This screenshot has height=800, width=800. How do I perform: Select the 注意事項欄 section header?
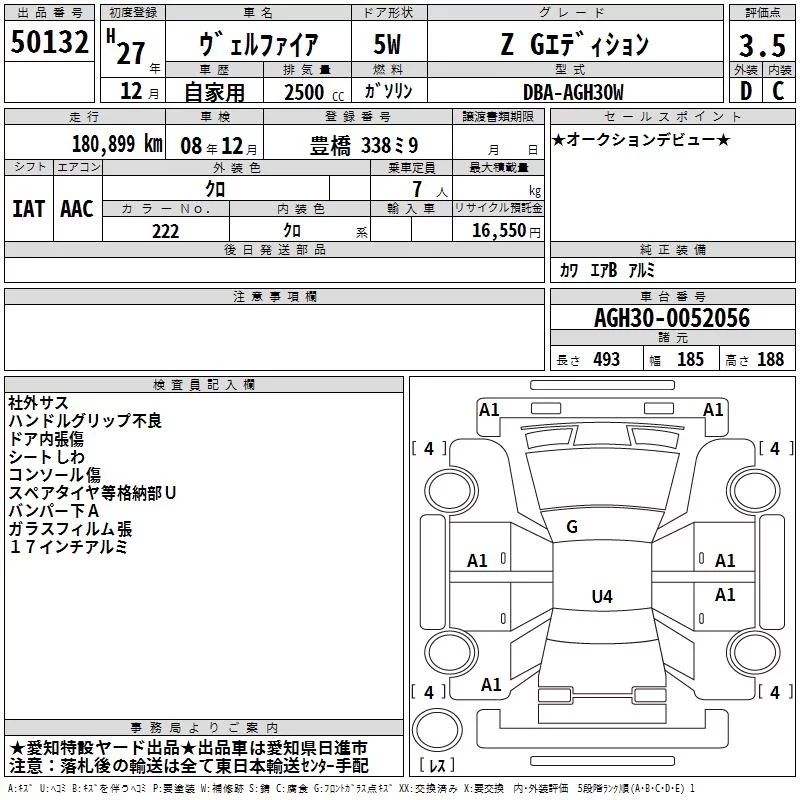[x=274, y=296]
